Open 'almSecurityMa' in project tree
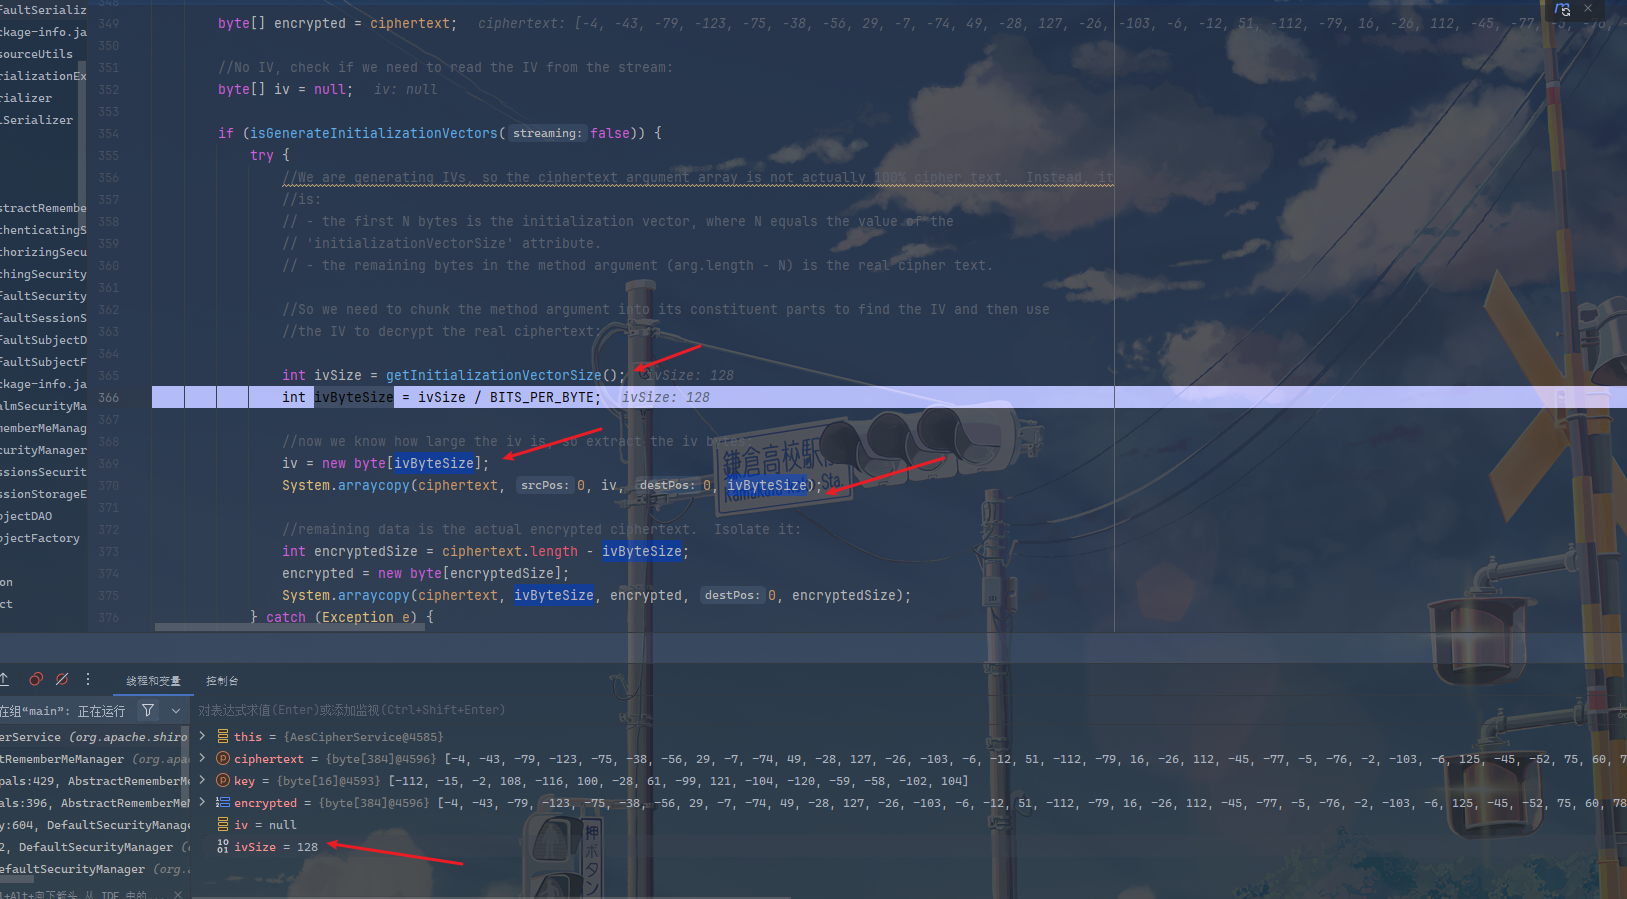 click(x=43, y=406)
